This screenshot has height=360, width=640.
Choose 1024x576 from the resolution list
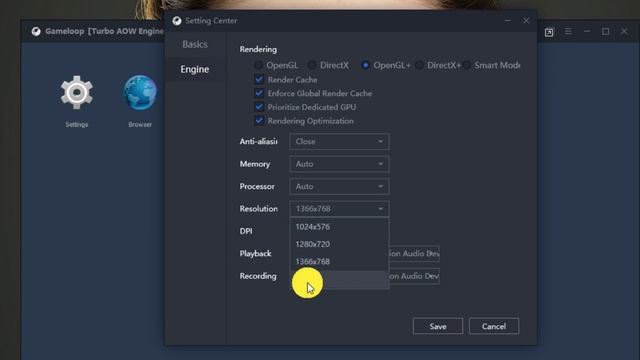[x=339, y=227]
